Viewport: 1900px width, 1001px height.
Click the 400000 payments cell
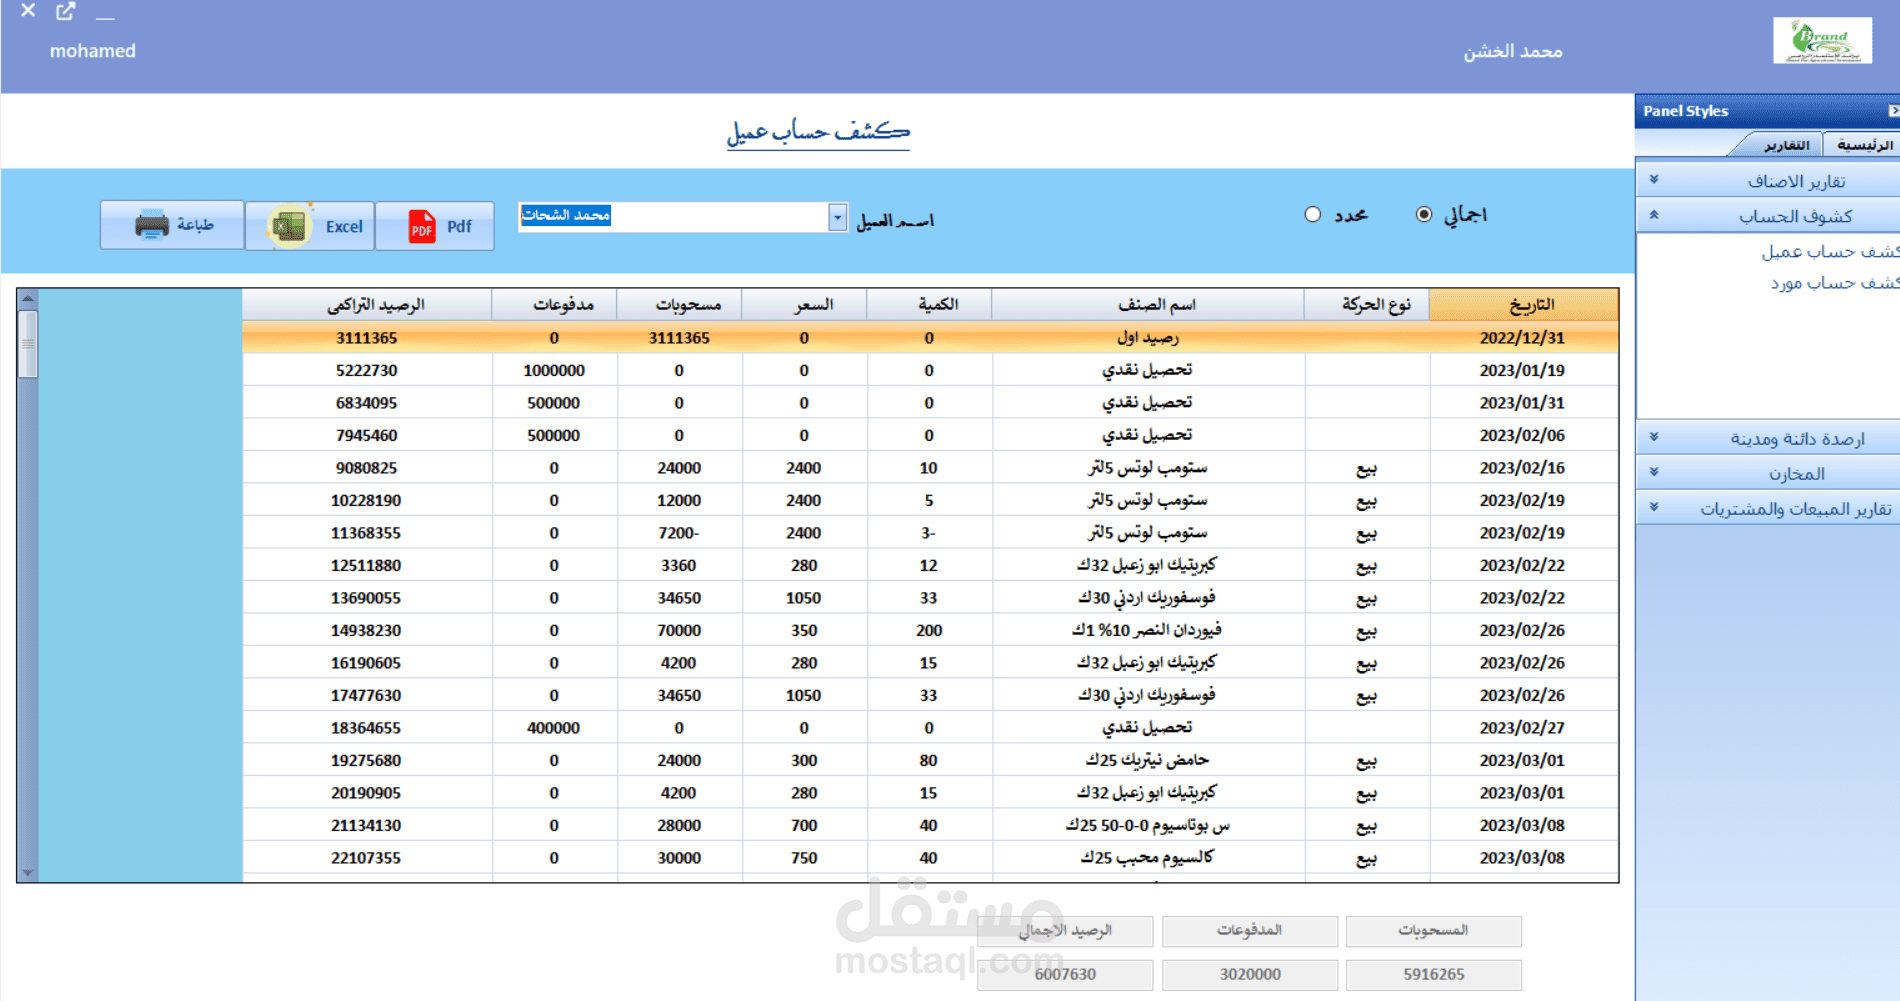point(554,728)
